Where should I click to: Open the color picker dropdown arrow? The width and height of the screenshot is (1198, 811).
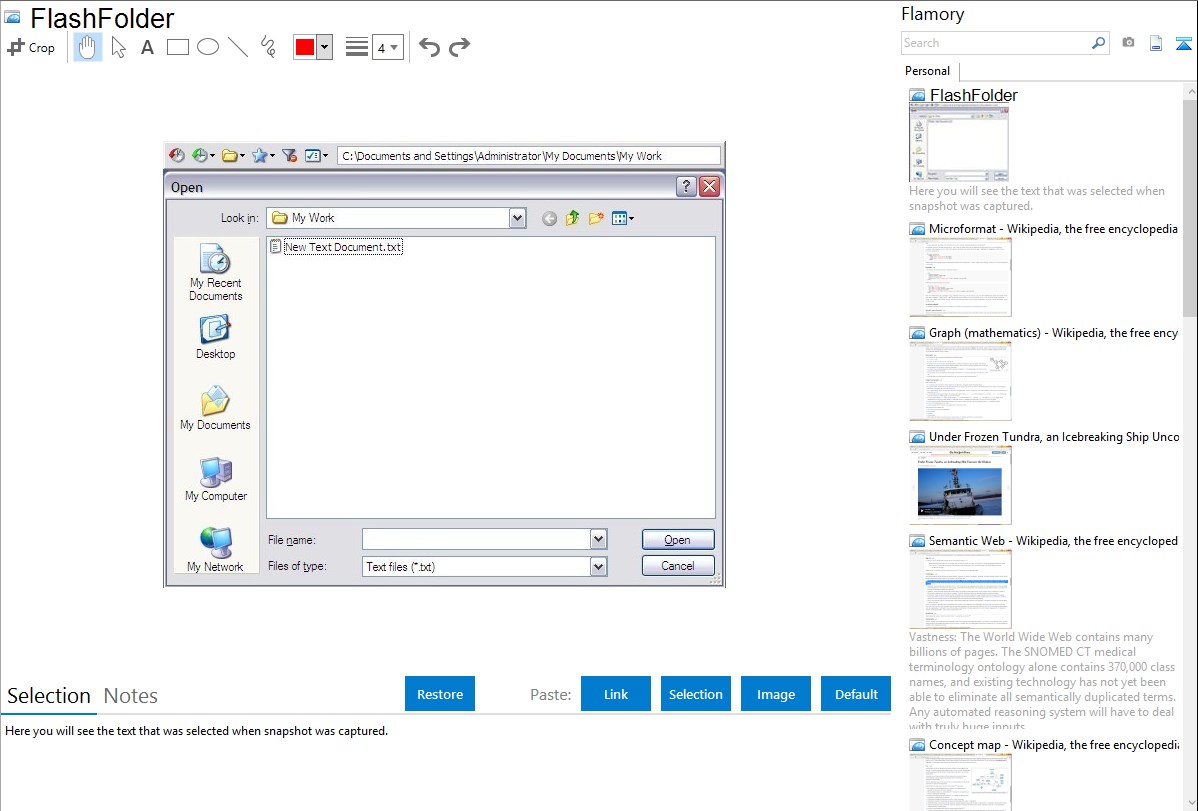pyautogui.click(x=324, y=47)
